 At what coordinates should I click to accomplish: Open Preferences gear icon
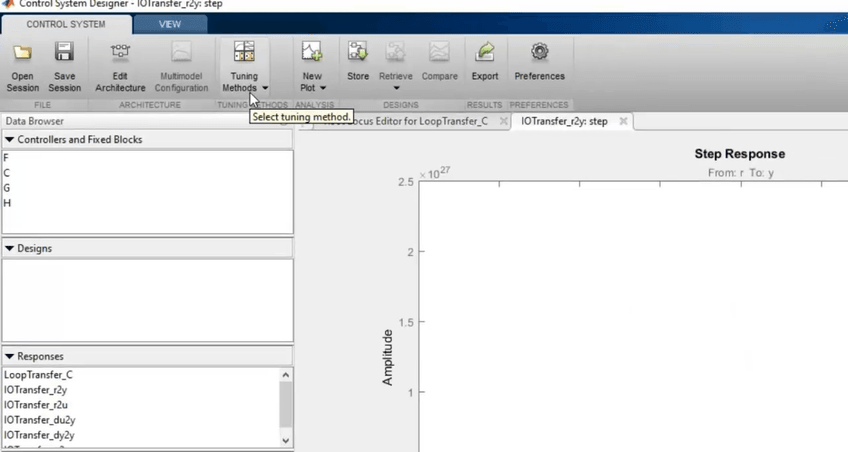click(539, 53)
